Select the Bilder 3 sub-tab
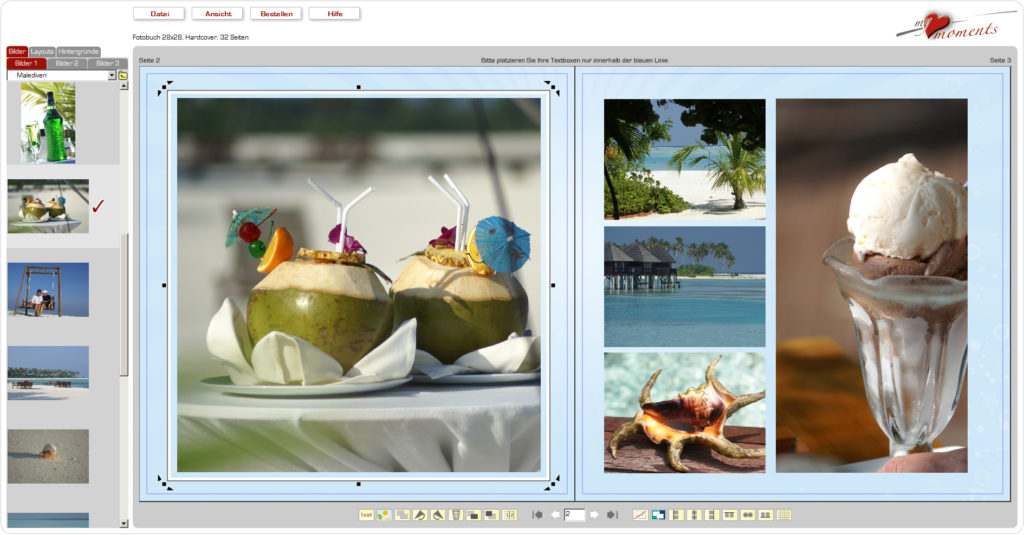The image size is (1024, 535). pyautogui.click(x=107, y=63)
